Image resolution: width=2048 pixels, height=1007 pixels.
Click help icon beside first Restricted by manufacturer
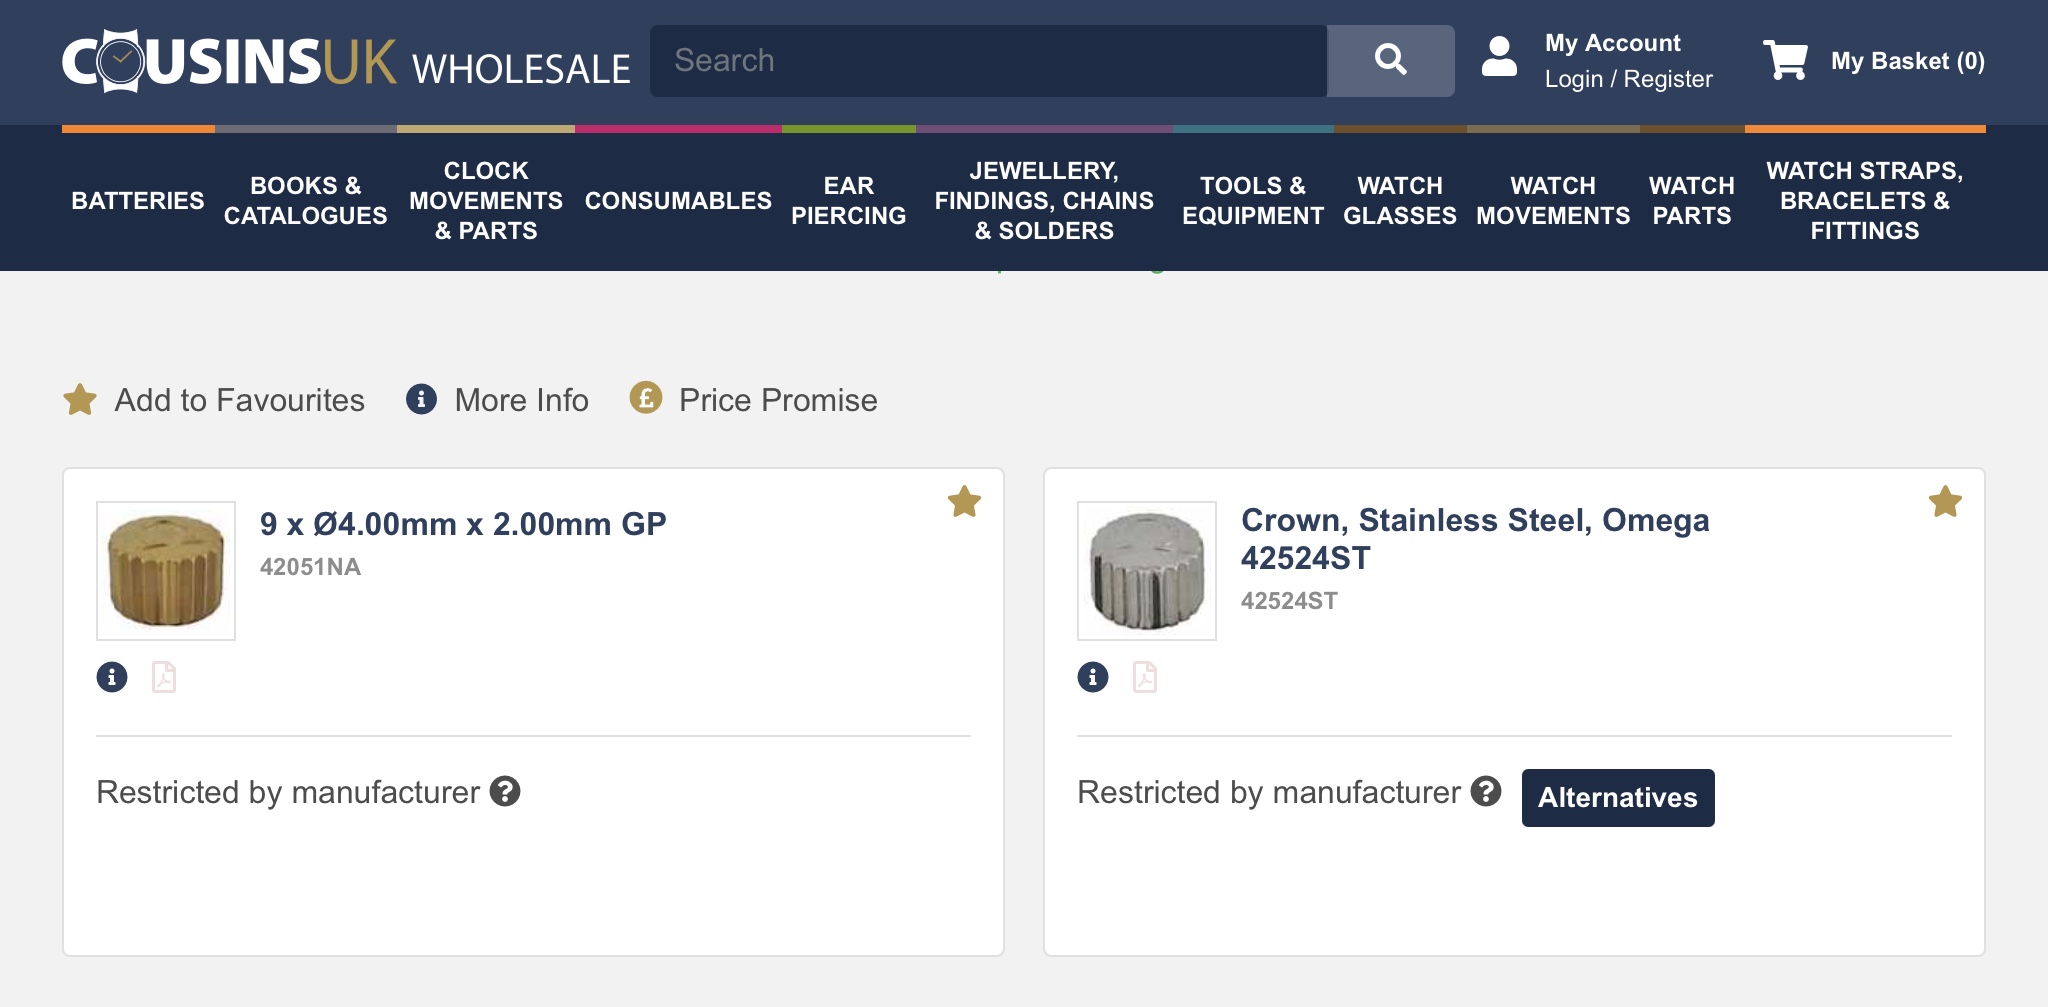pyautogui.click(x=505, y=792)
